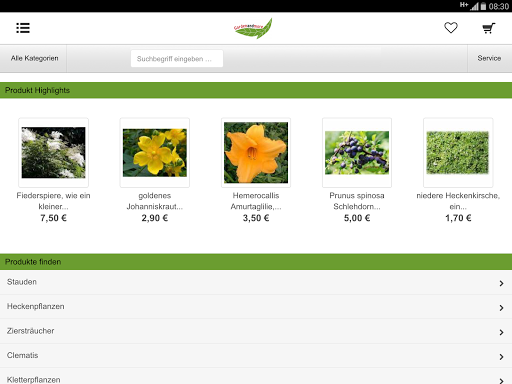This screenshot has height=384, width=512.
Task: Tap the Garten and more leaf logo
Action: [253, 28]
